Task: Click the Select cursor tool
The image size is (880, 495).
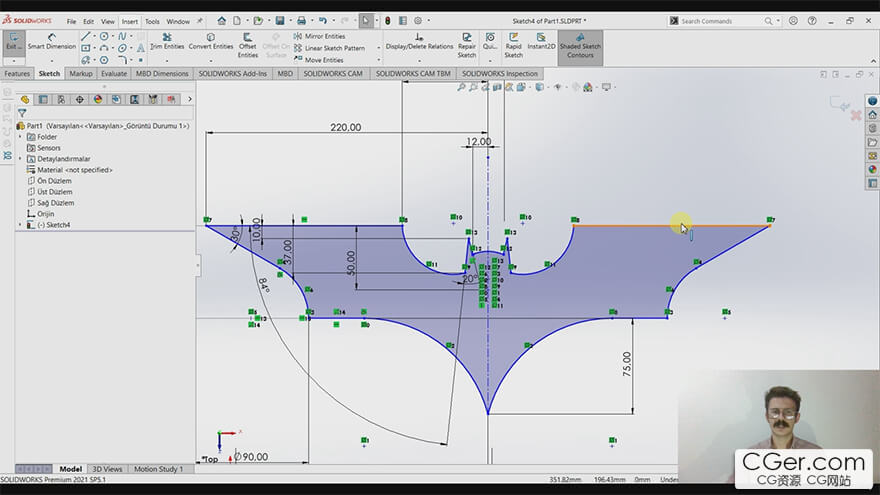Action: 365,21
